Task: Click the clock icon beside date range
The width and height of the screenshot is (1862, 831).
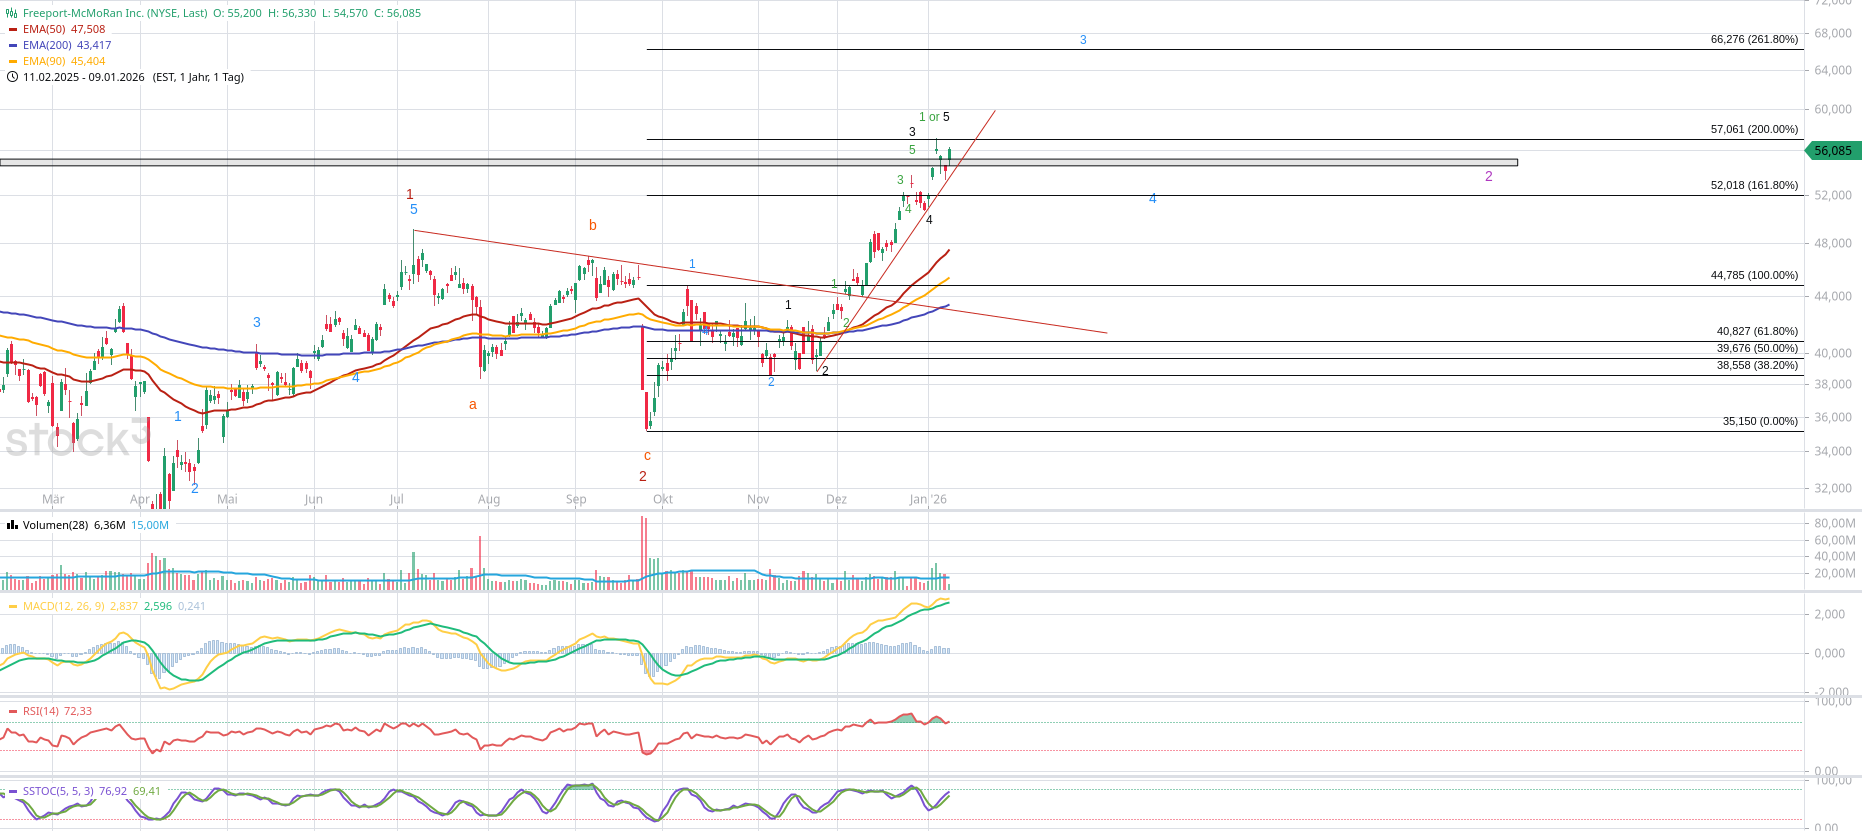Action: pos(12,77)
